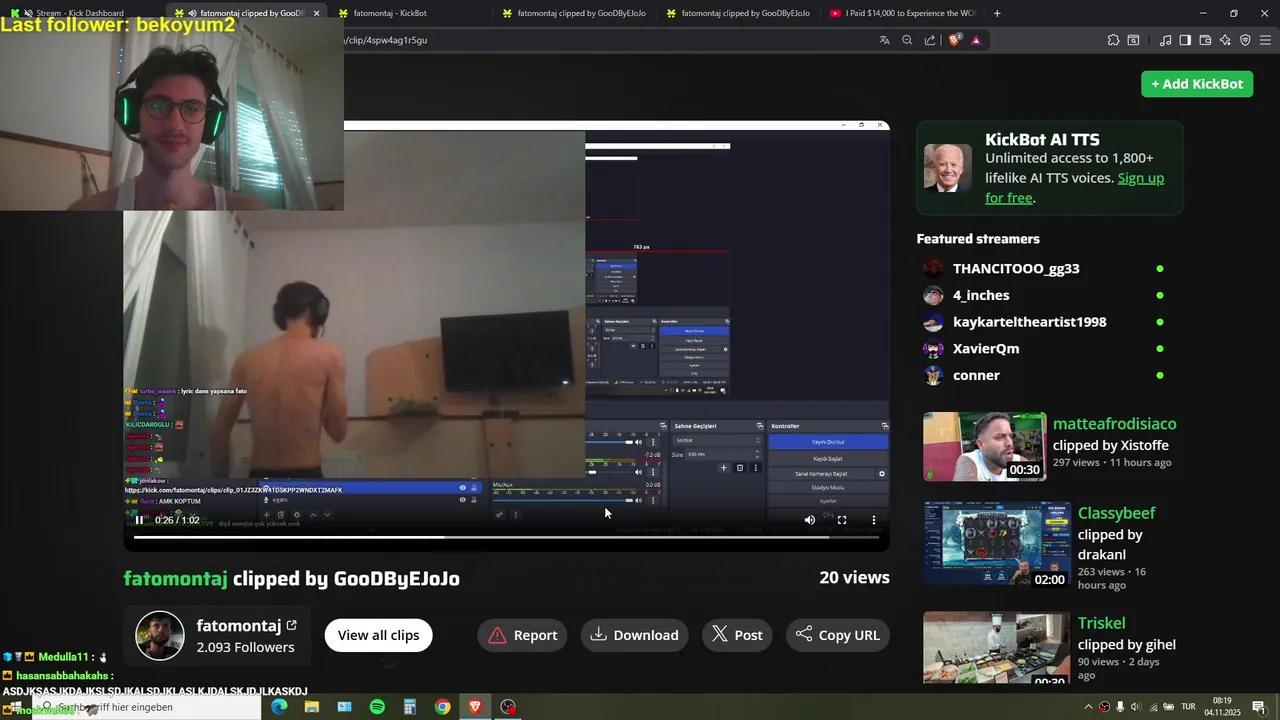Copy the clip URL
Image resolution: width=1280 pixels, height=720 pixels.
(x=838, y=635)
